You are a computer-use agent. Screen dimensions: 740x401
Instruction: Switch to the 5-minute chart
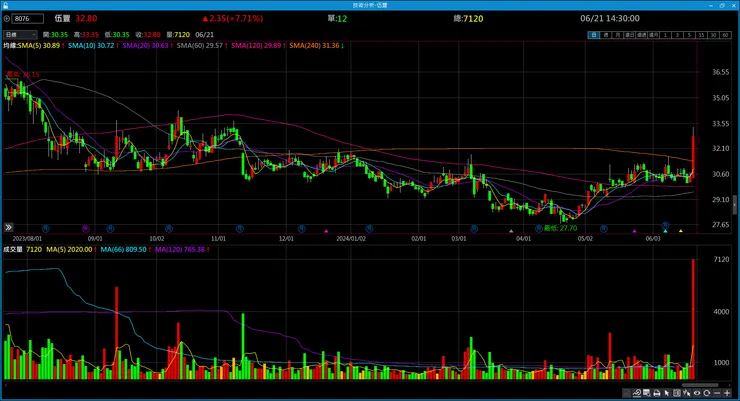point(690,35)
